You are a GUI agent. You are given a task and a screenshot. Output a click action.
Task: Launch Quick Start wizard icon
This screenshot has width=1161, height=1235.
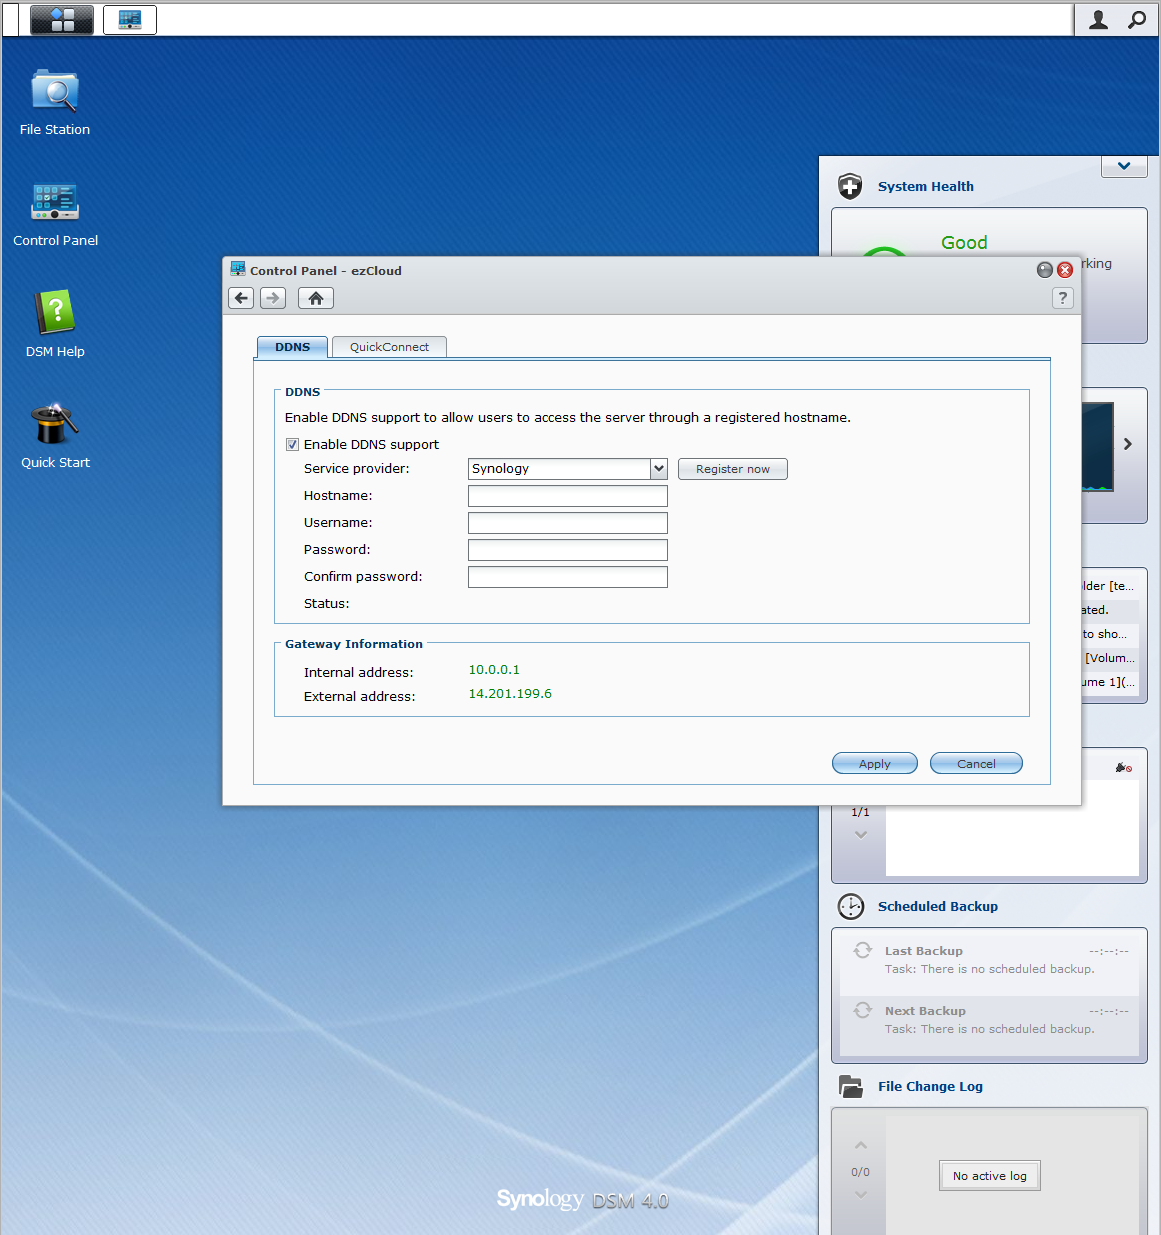tap(55, 436)
